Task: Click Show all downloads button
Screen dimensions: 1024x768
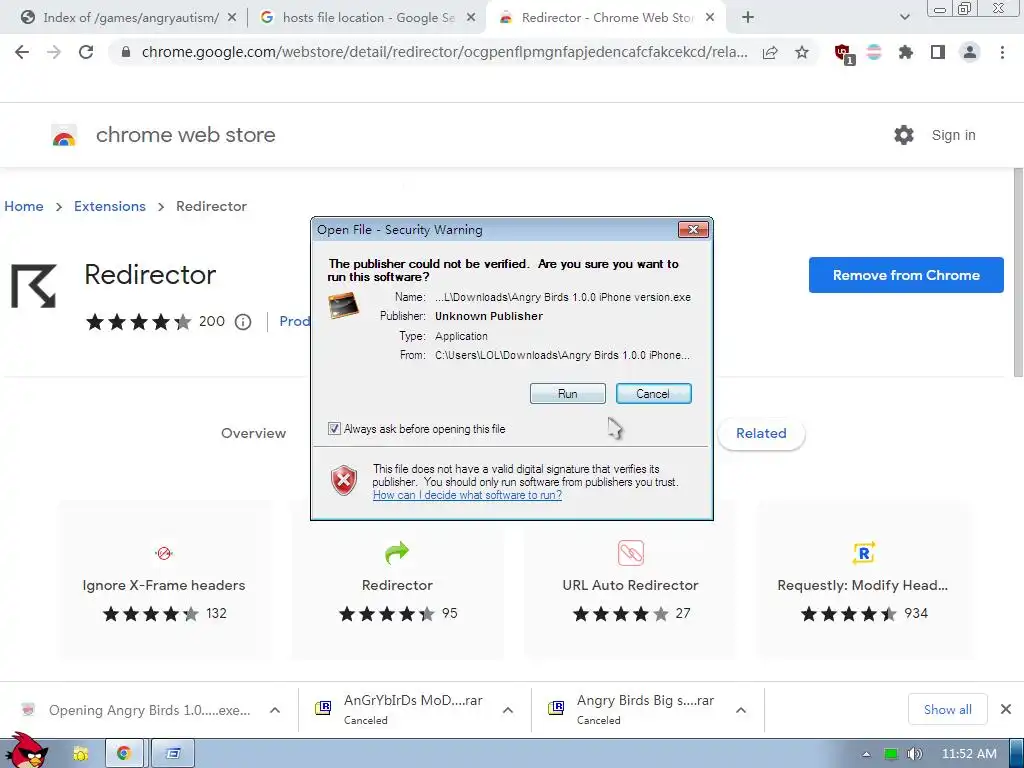Action: pos(947,709)
